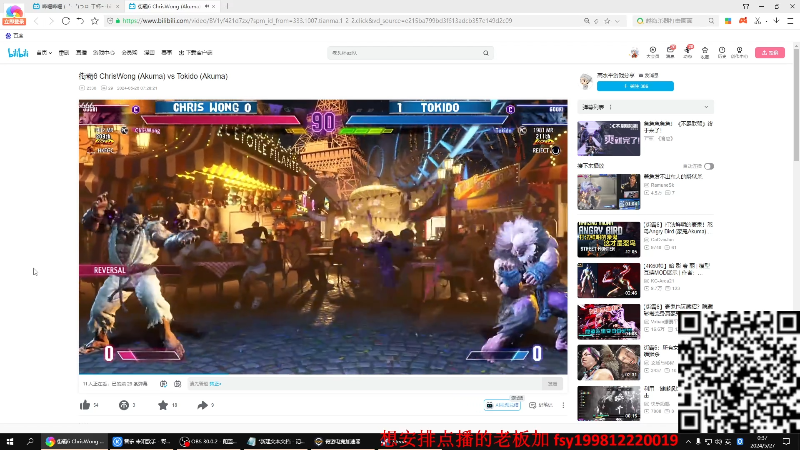Give a coin to the video
This screenshot has width=800, height=450.
tap(123, 405)
